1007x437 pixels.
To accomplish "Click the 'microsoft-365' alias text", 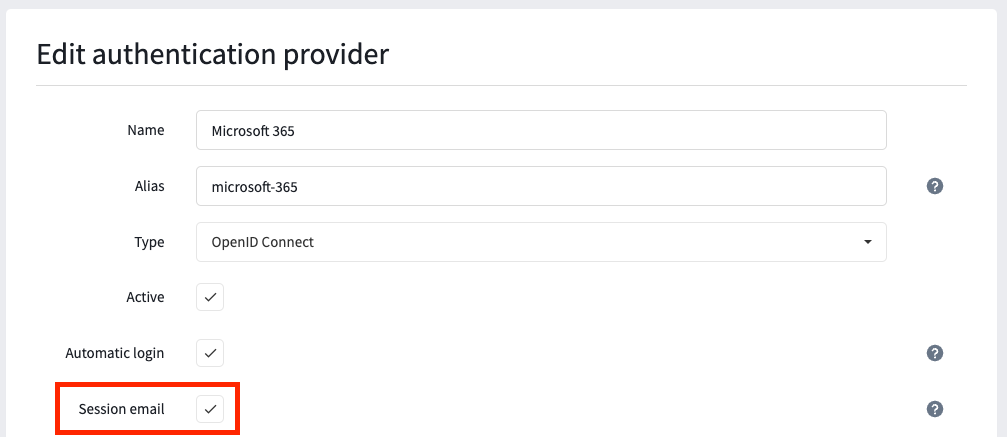I will (x=254, y=187).
